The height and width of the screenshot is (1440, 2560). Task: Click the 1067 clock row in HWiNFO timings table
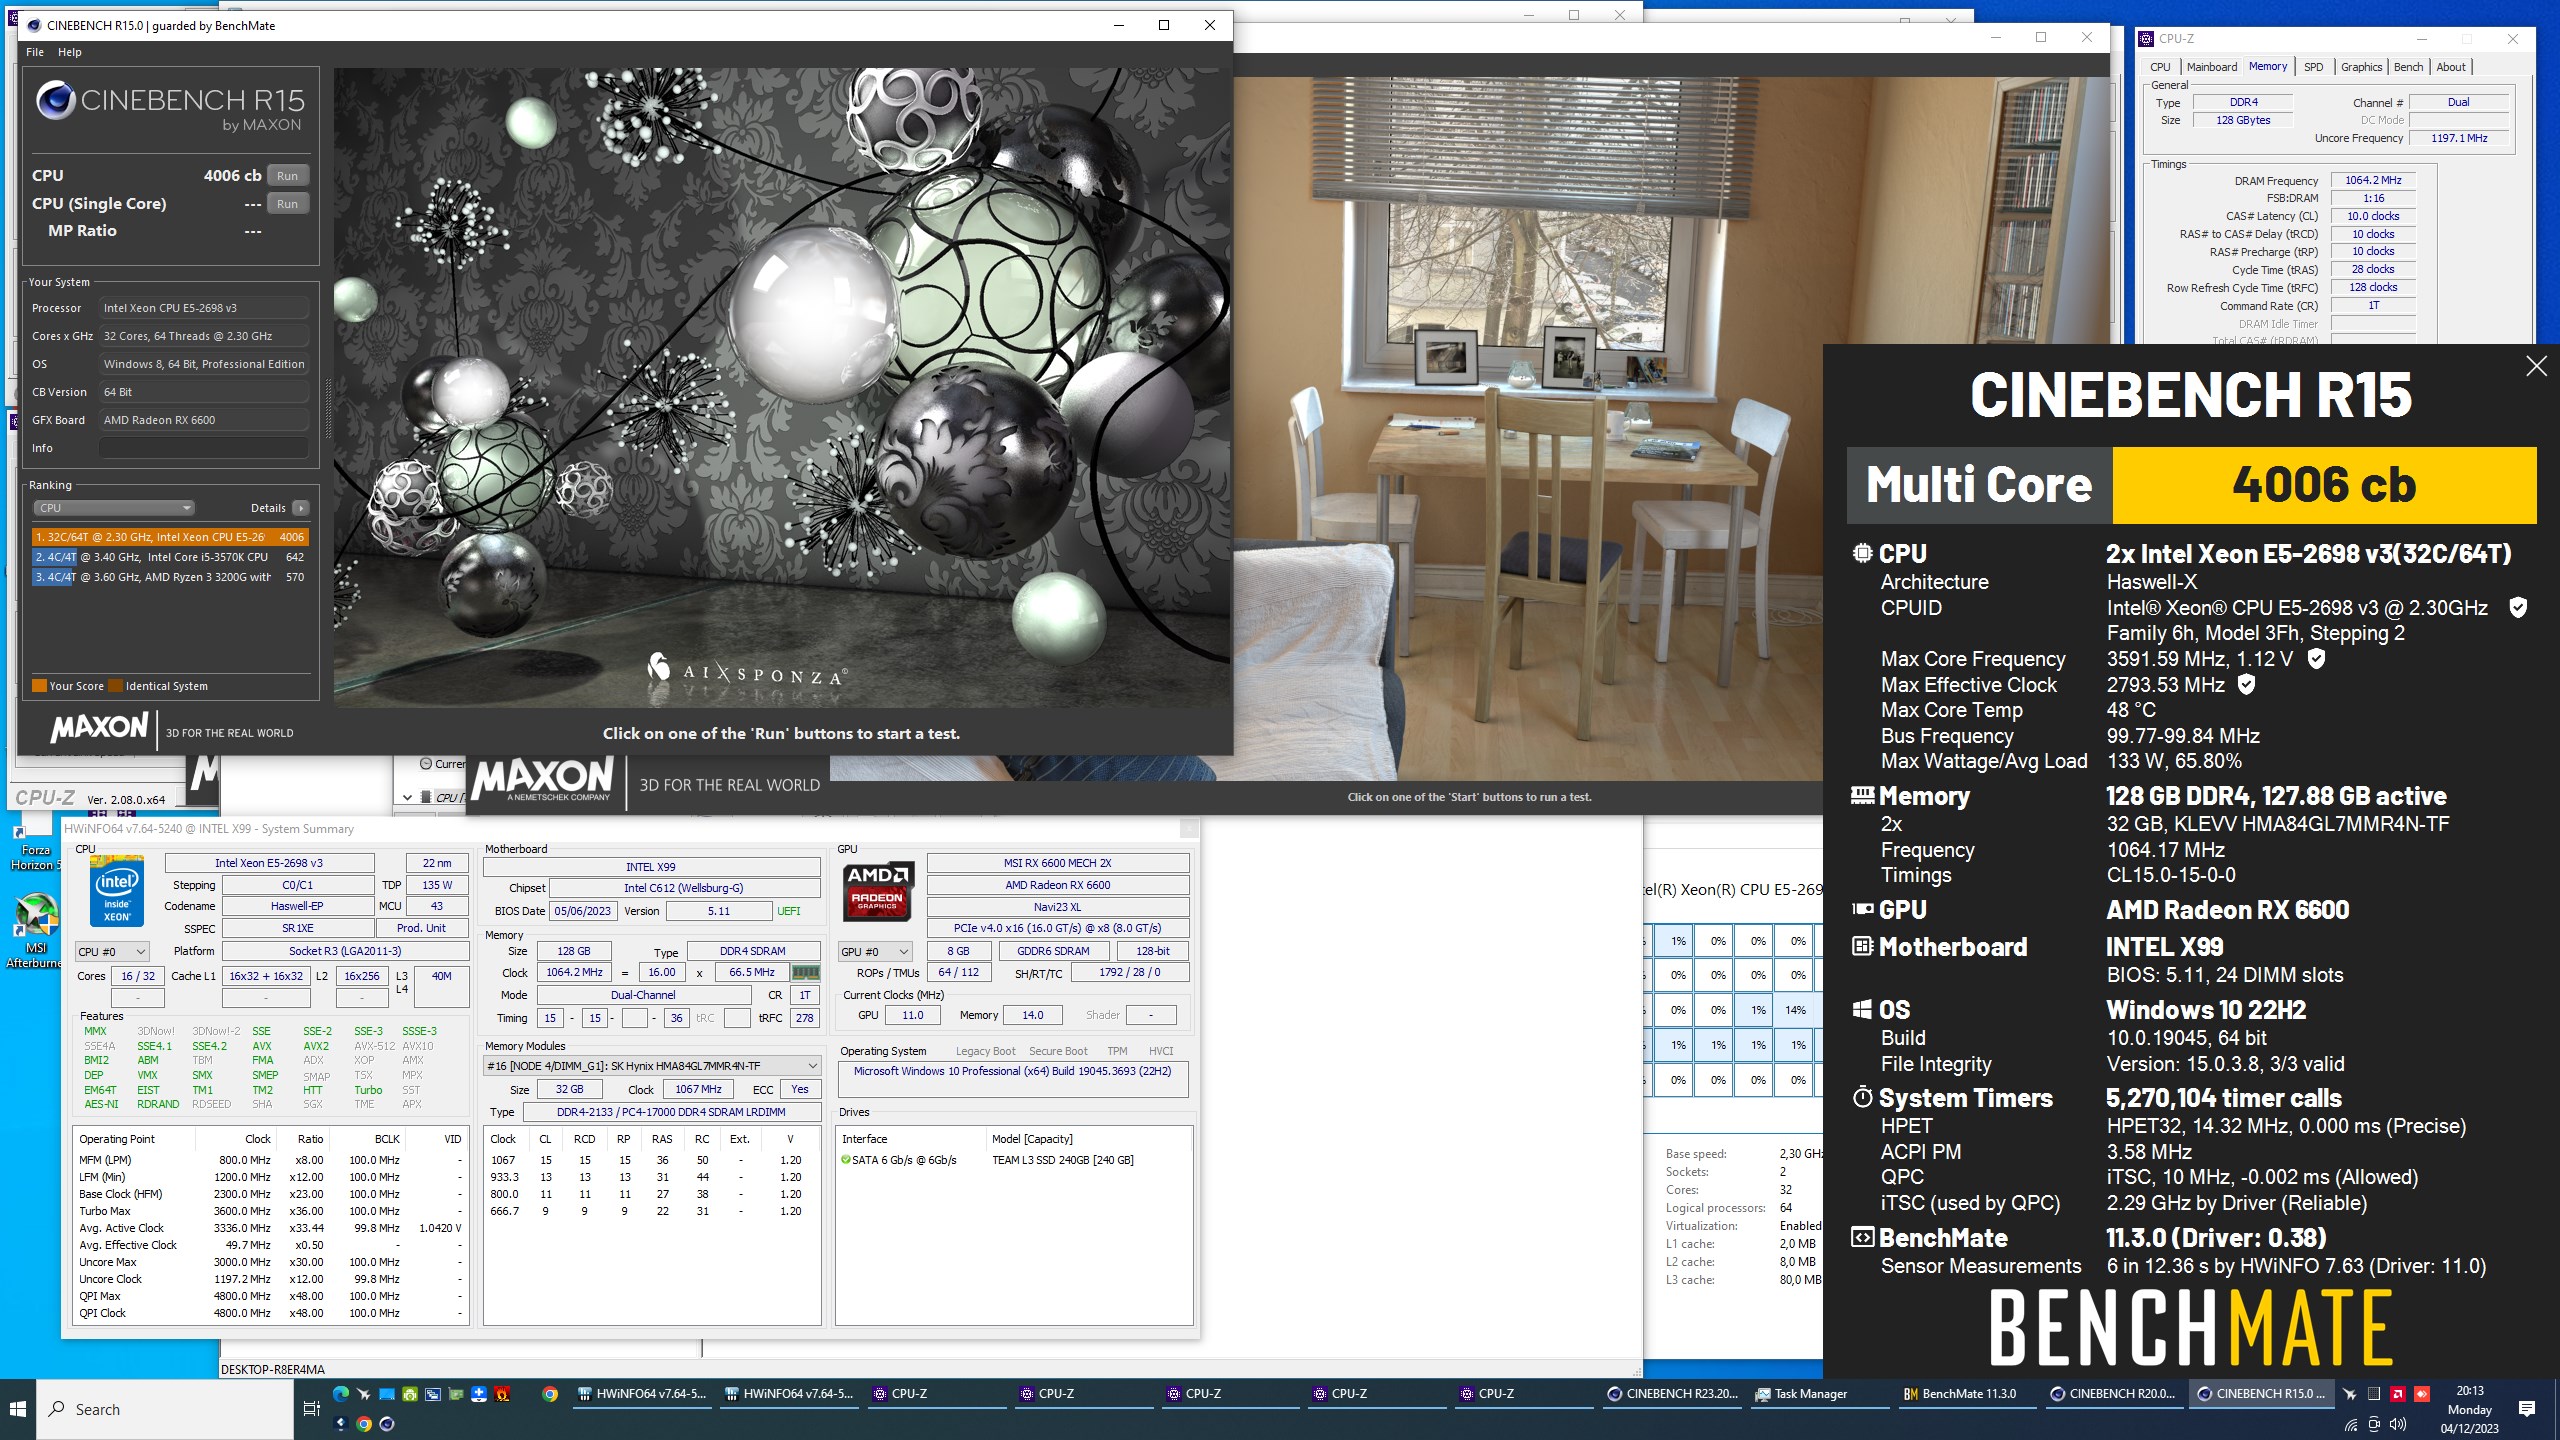[x=652, y=1160]
